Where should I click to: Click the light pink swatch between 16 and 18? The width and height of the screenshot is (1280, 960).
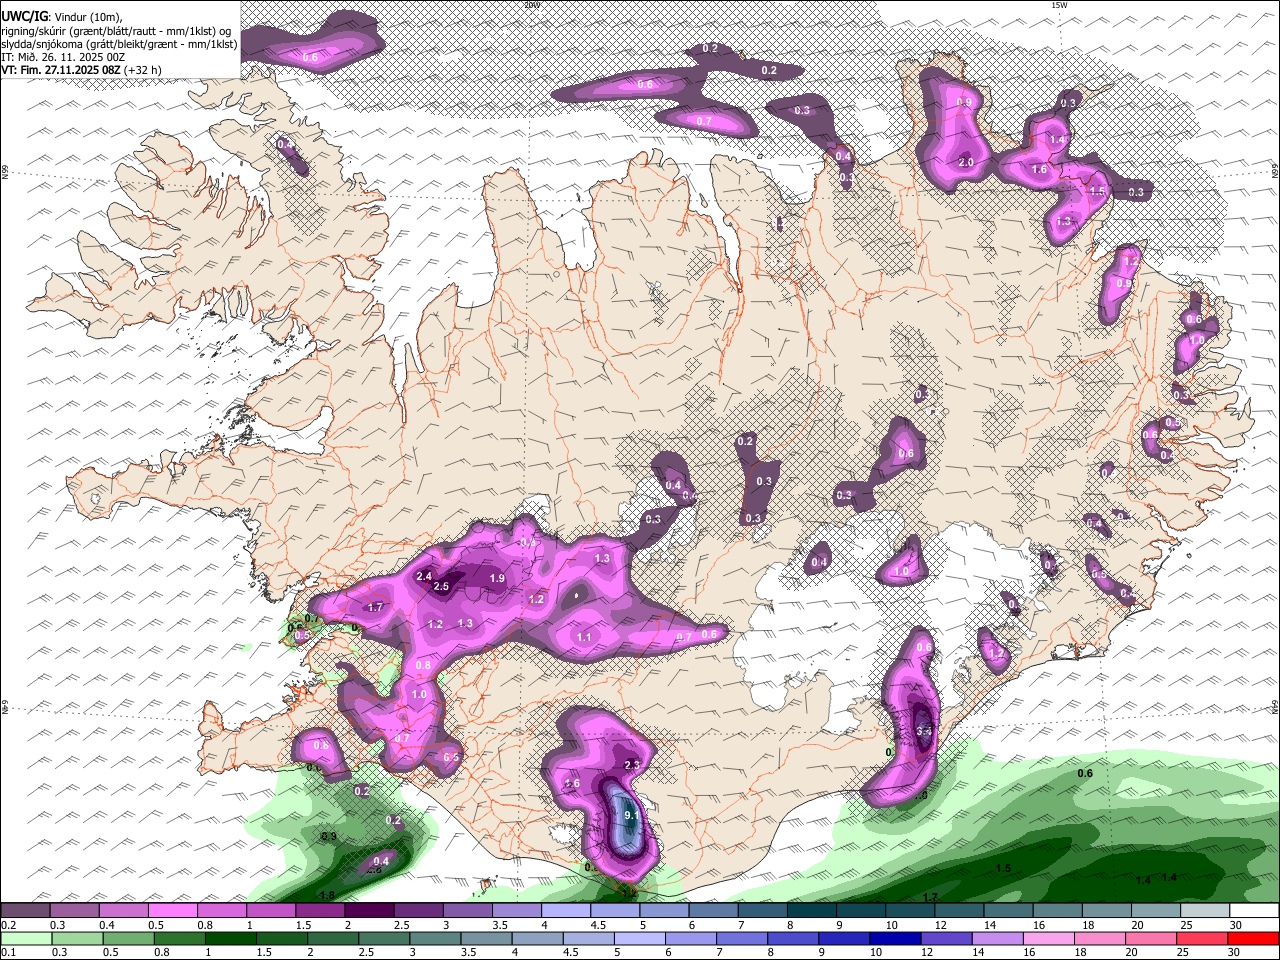pyautogui.click(x=1049, y=938)
